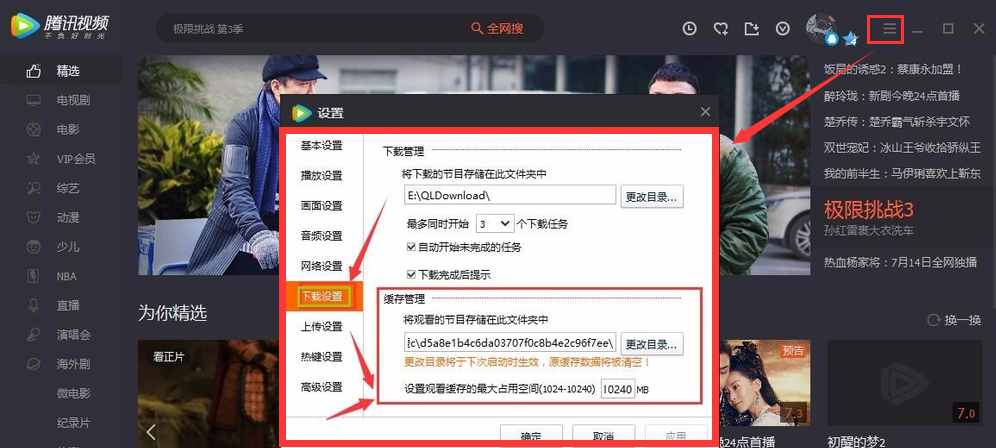Viewport: 996px width, 448px height.
Task: Open the main hamburger menu icon
Action: coord(889,29)
